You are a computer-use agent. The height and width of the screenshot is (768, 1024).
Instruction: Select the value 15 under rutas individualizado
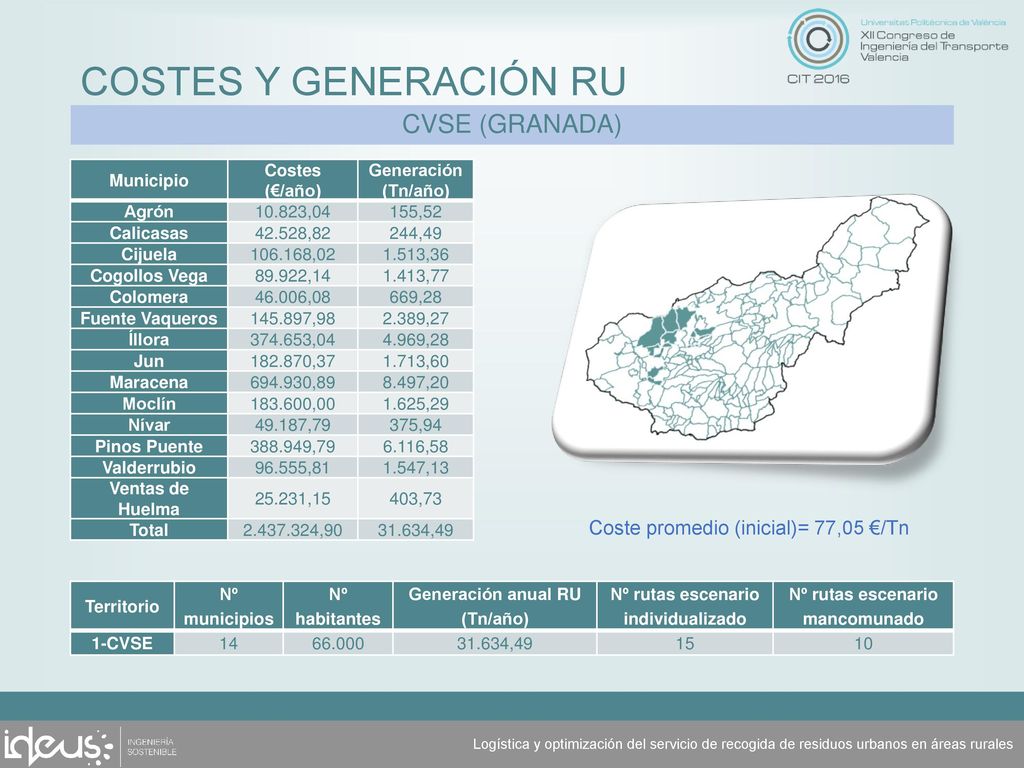tap(684, 643)
